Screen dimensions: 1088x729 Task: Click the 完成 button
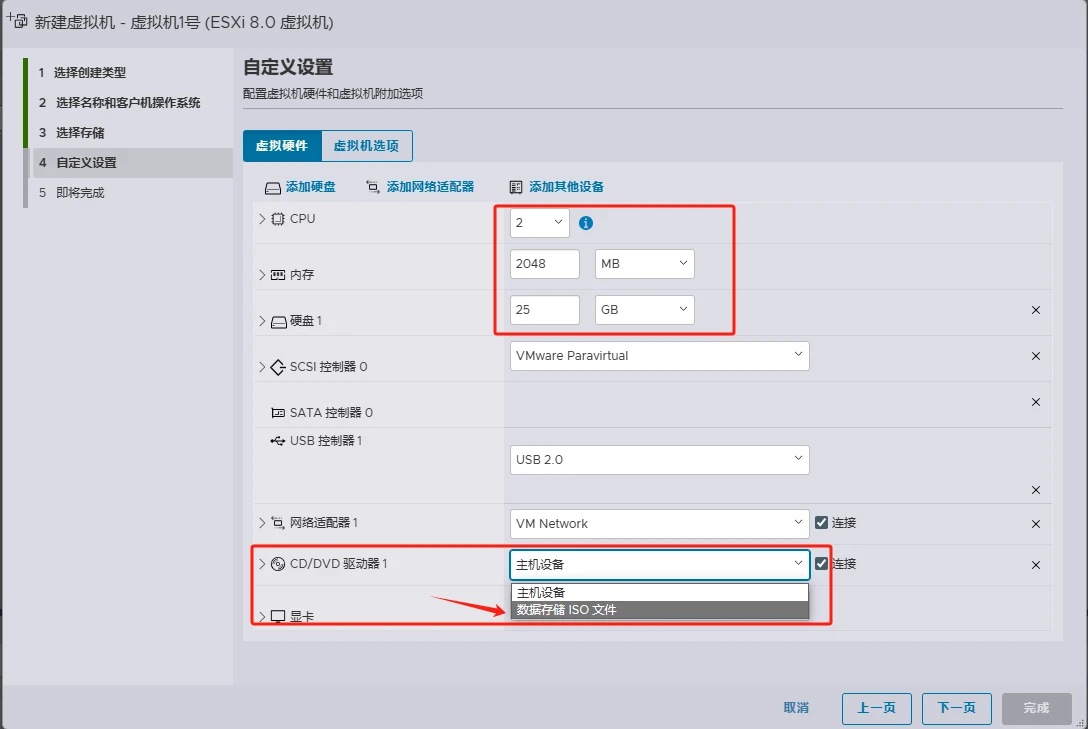pyautogui.click(x=1037, y=708)
